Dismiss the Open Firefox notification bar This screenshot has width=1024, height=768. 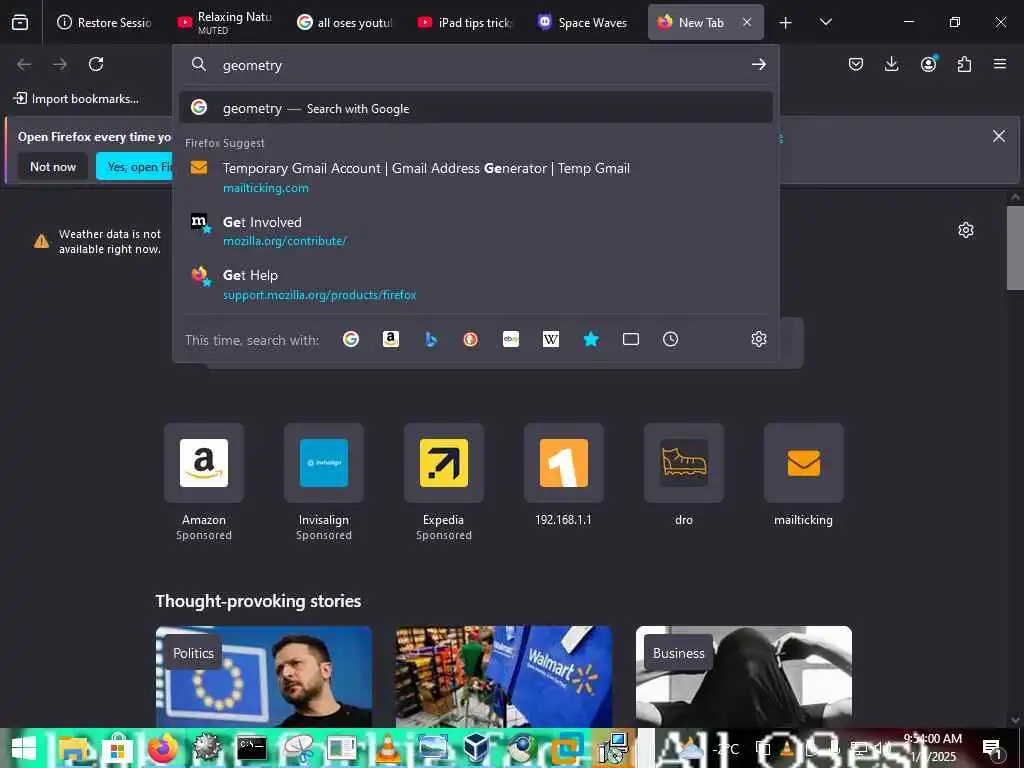pyautogui.click(x=999, y=136)
